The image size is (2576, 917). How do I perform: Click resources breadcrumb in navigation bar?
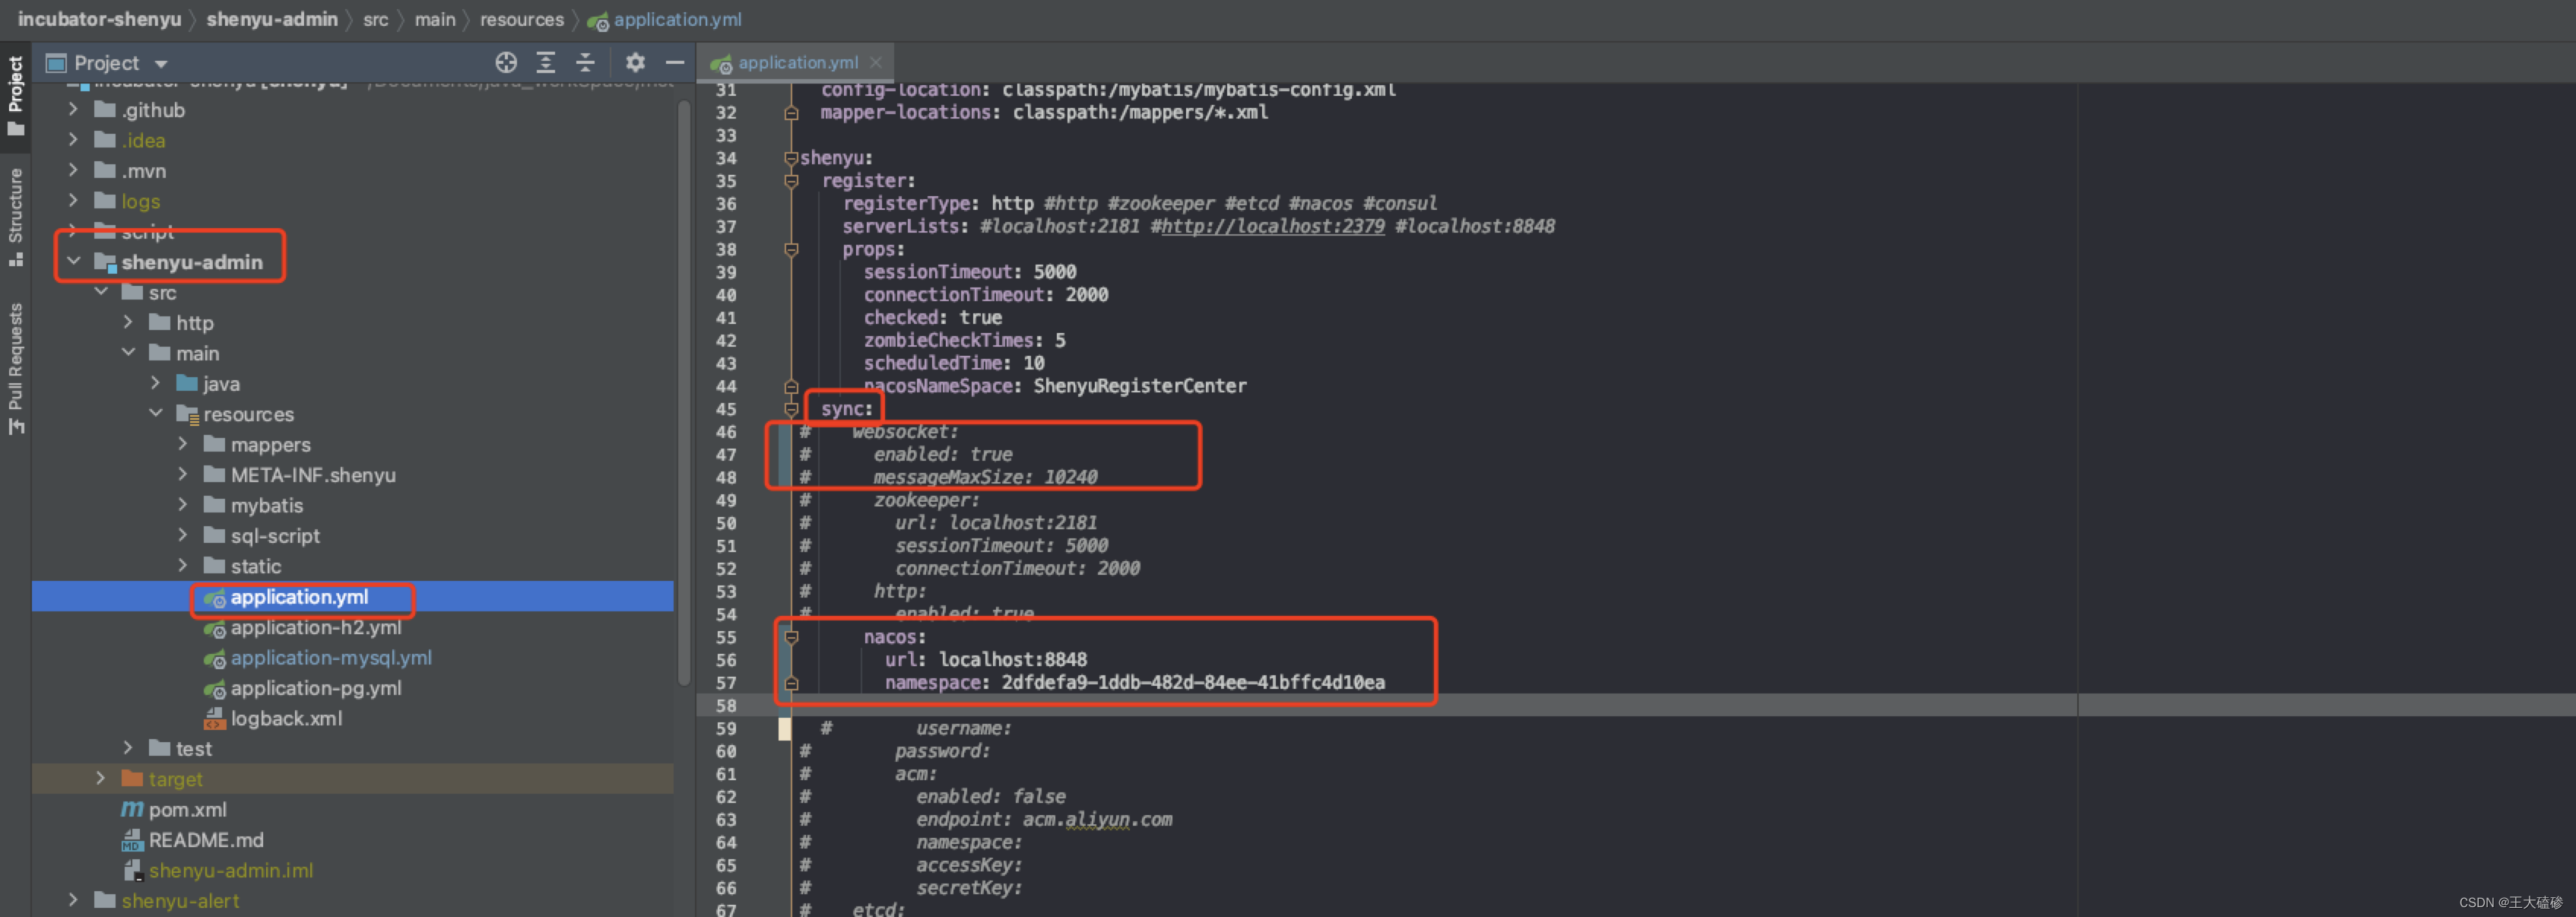tap(522, 19)
